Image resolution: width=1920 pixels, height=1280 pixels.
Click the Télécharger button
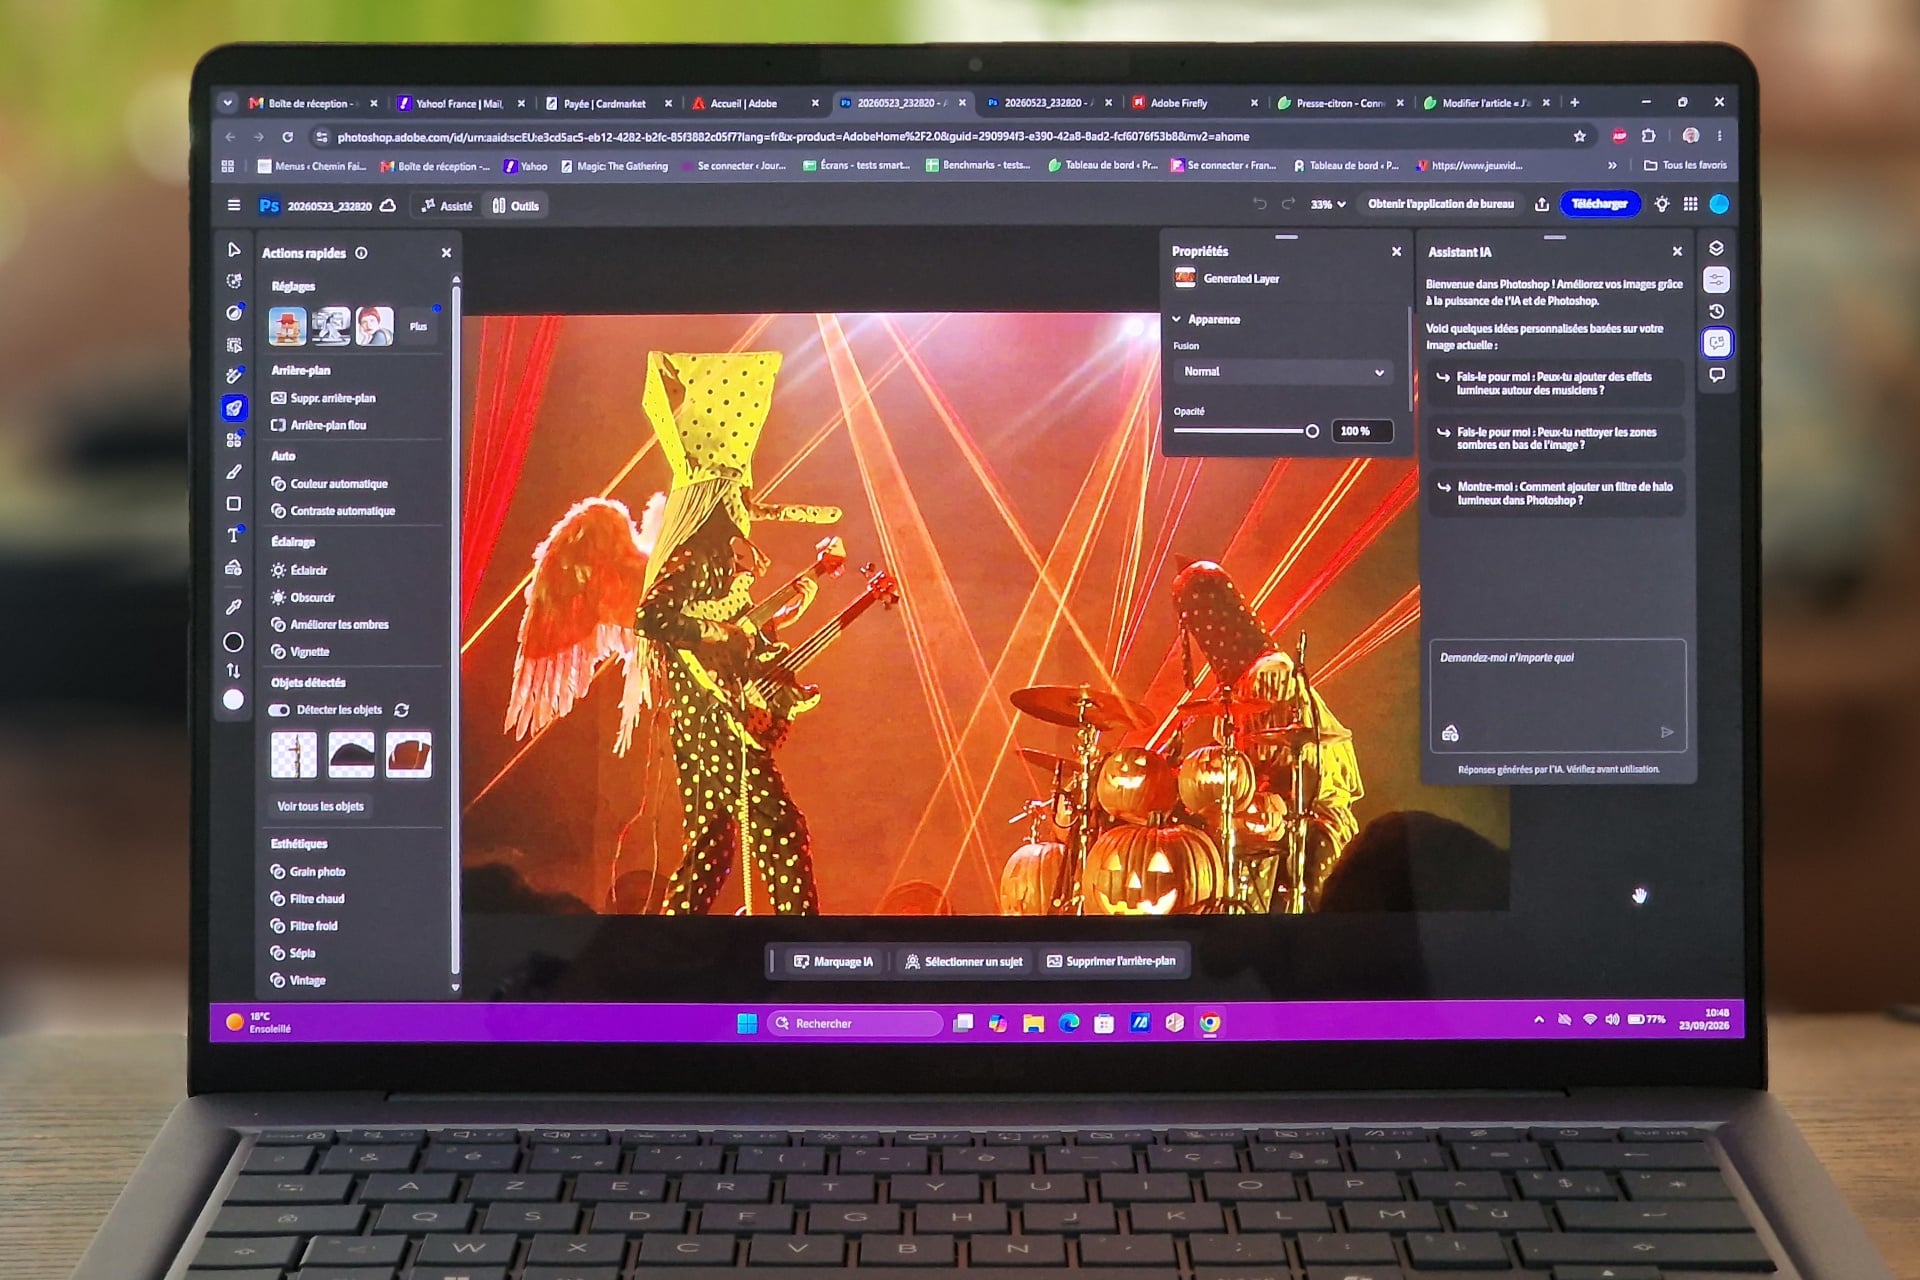pos(1599,204)
